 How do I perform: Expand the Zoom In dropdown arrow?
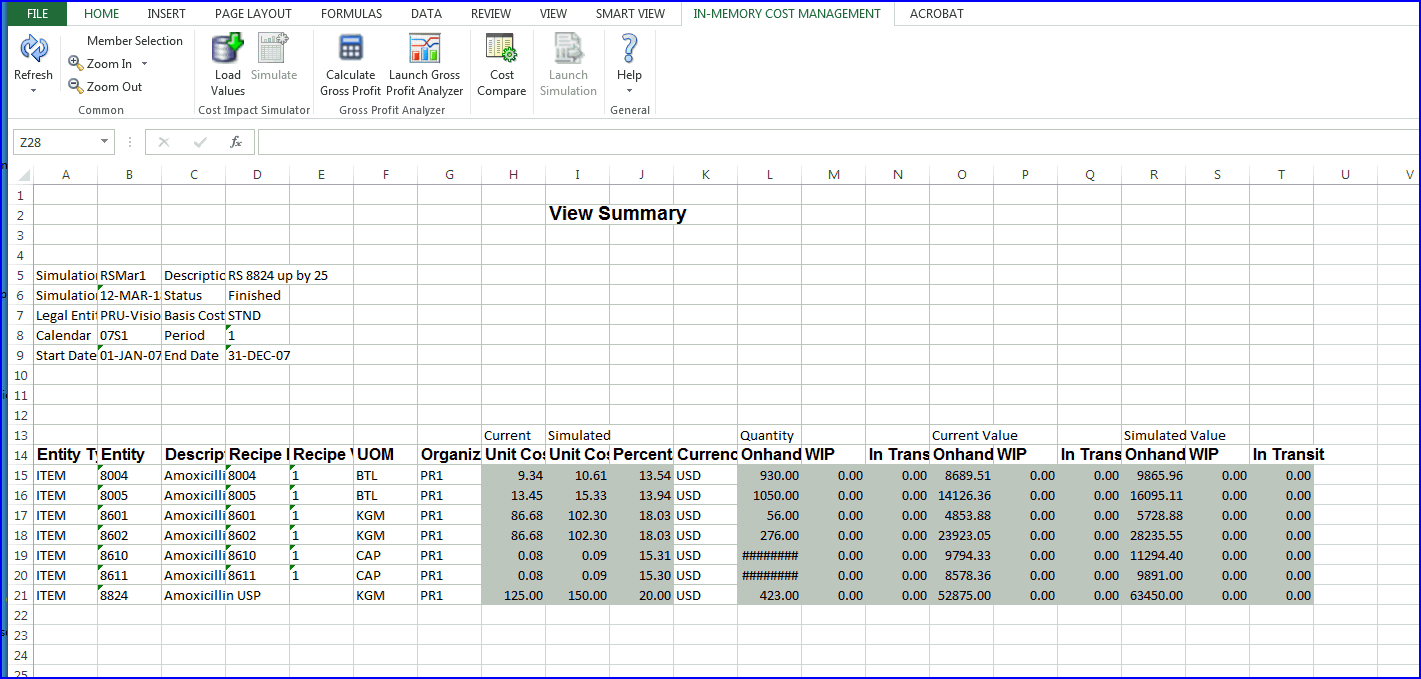[x=144, y=64]
